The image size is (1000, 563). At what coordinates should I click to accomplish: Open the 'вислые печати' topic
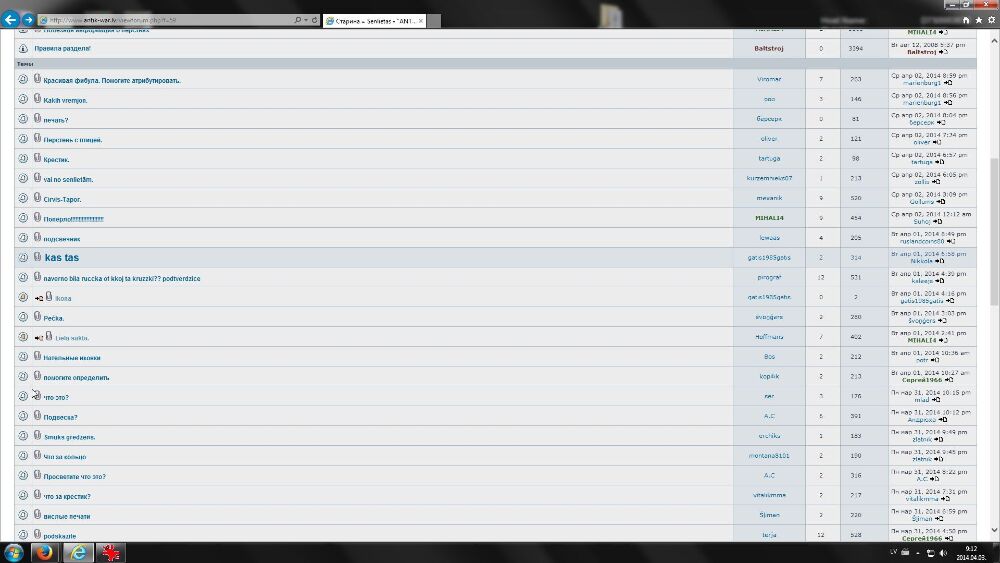(x=66, y=516)
